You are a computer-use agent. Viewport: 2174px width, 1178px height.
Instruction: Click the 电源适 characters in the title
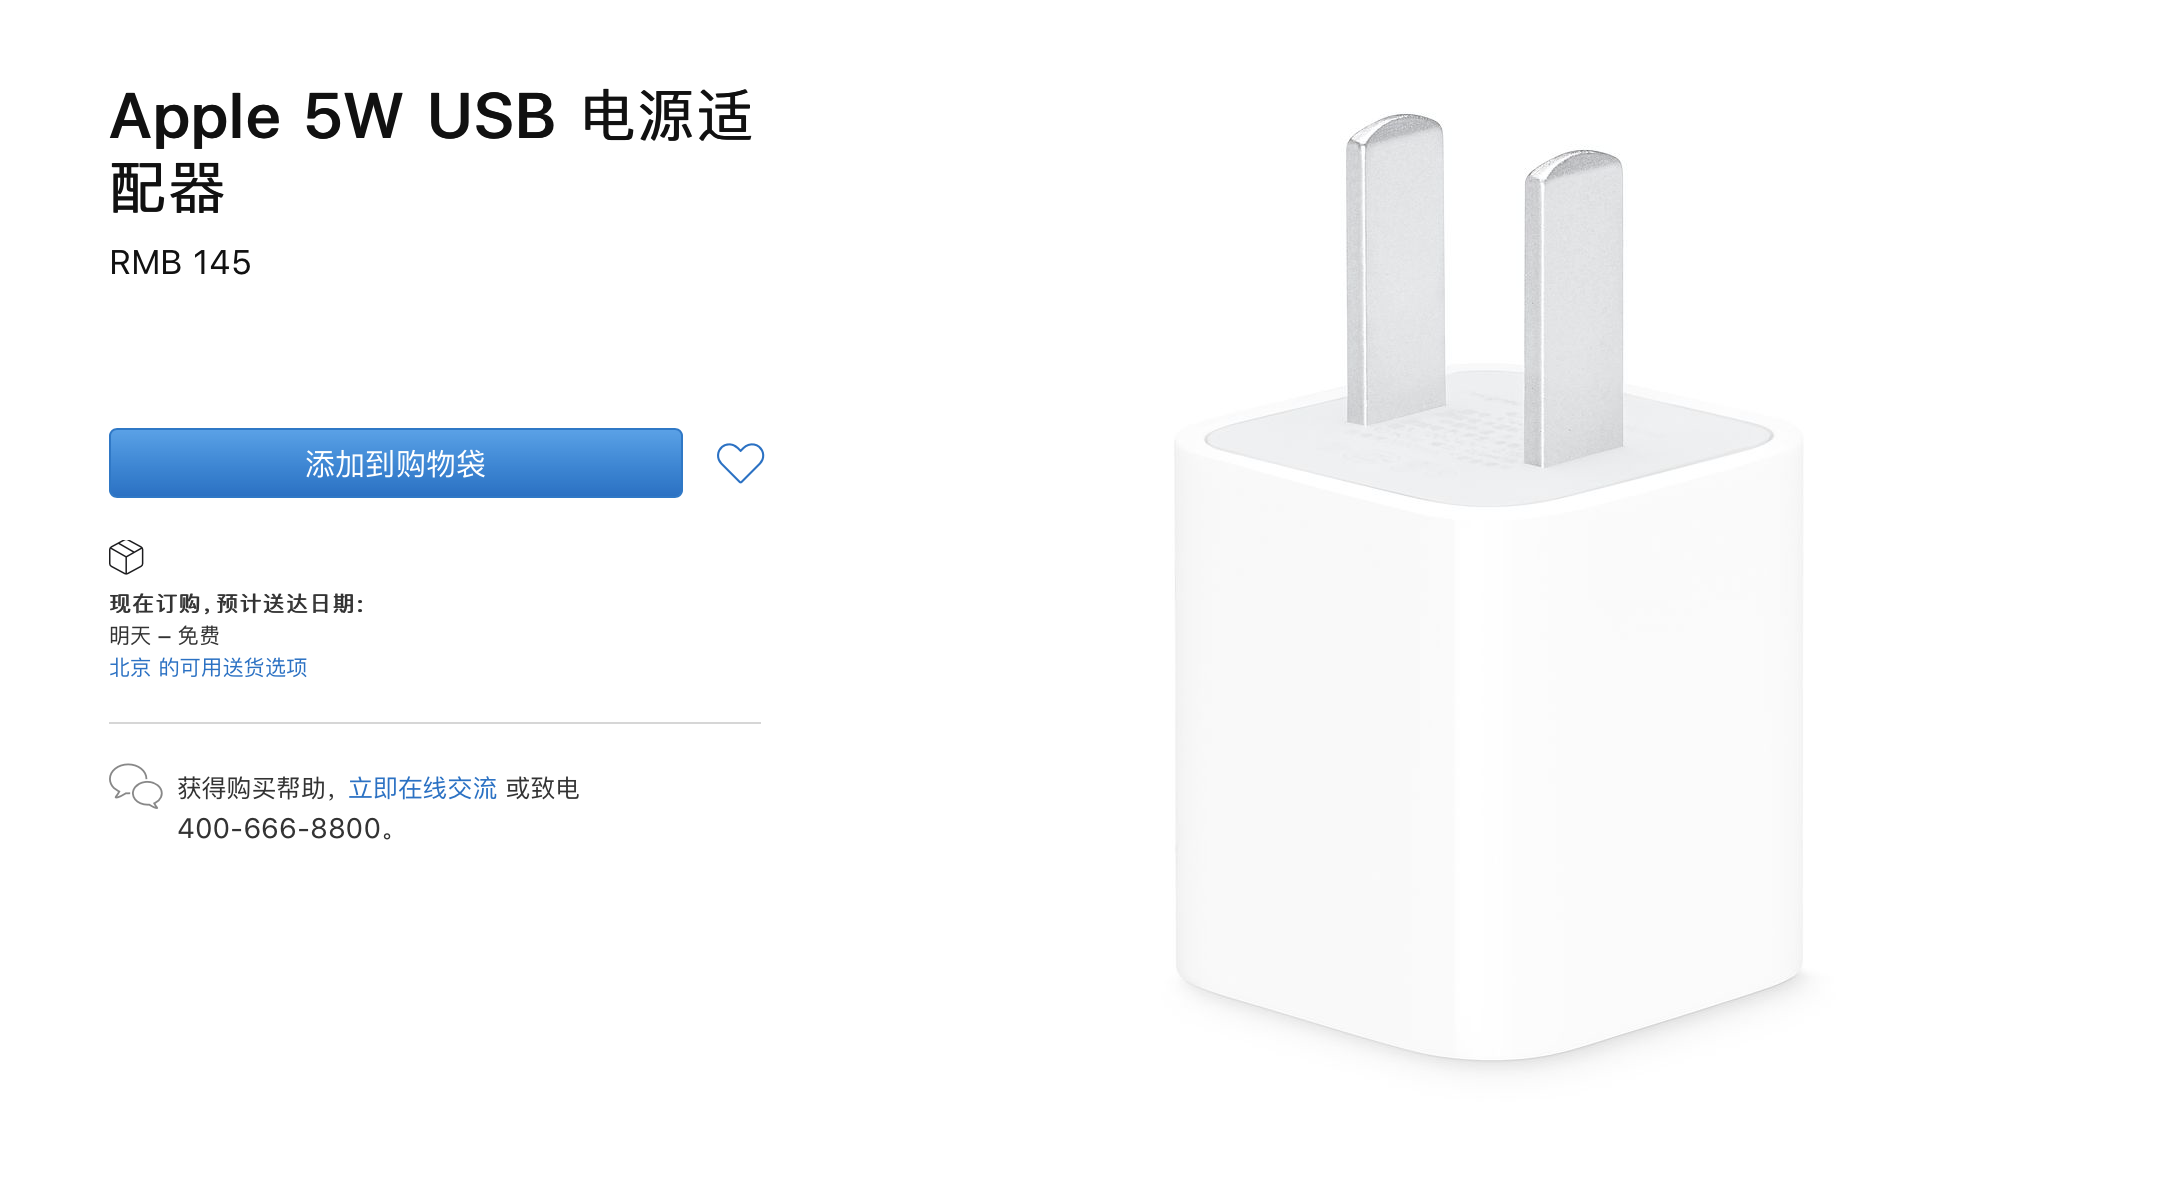click(x=667, y=116)
